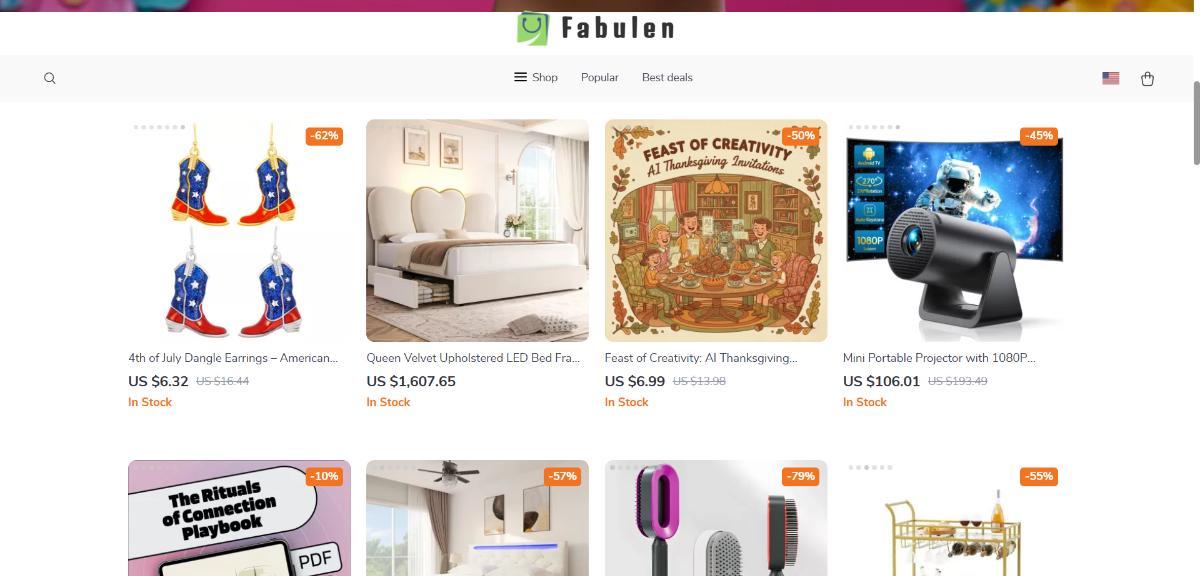The height and width of the screenshot is (576, 1200).
Task: Open Queen Velvet Upholstered LED Bed link
Action: point(473,357)
